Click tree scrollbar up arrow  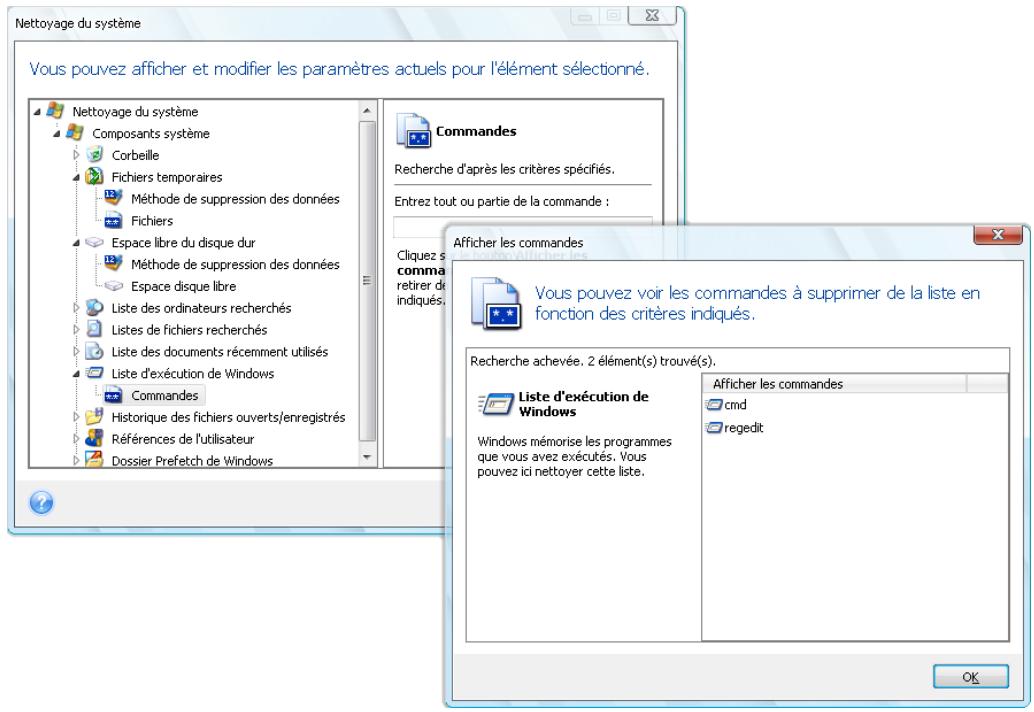pyautogui.click(x=367, y=111)
